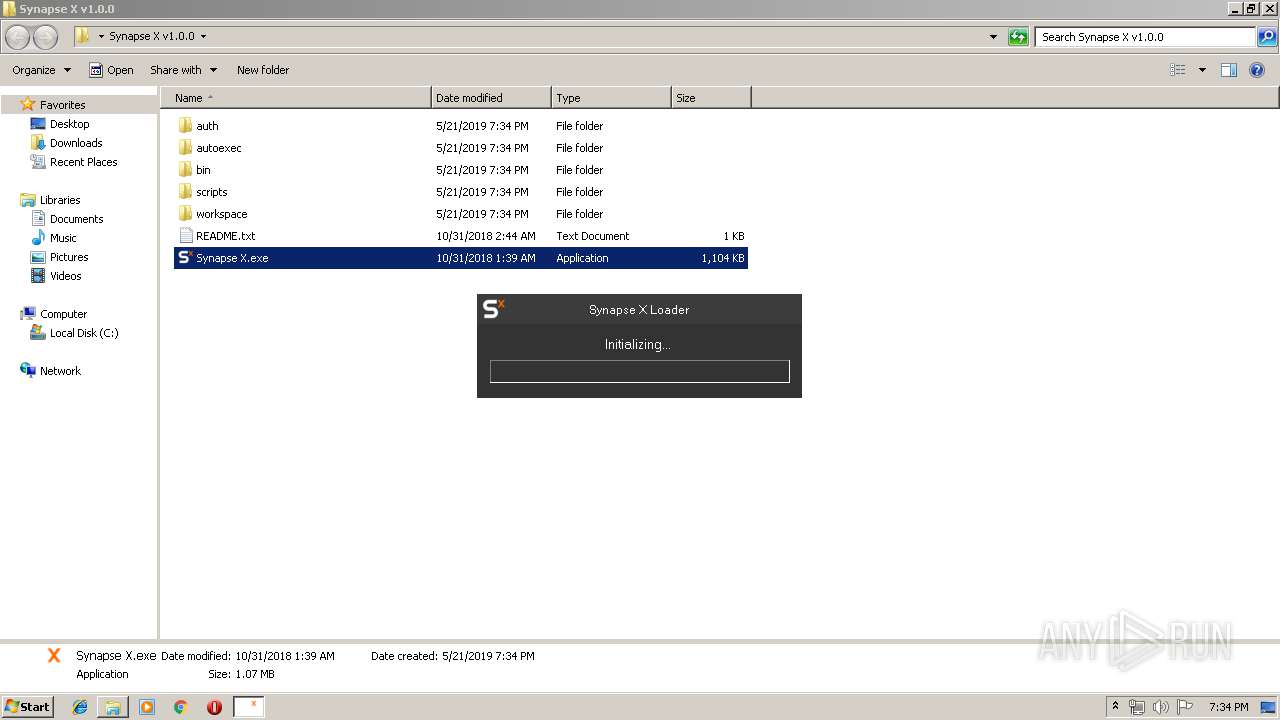Click the 1,104 KB size value
Image resolution: width=1280 pixels, height=720 pixels.
723,258
